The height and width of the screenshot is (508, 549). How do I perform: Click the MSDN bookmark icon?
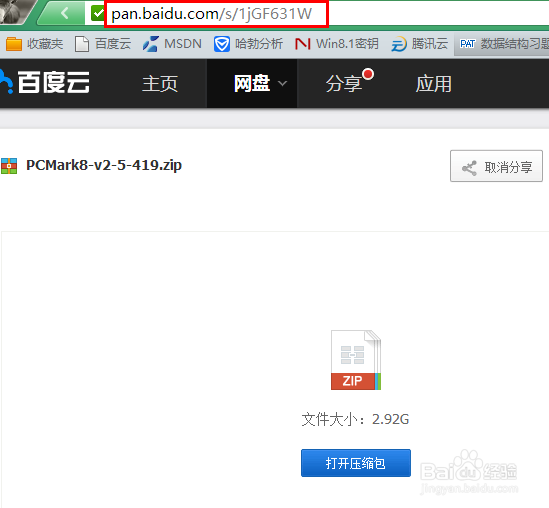[x=151, y=44]
